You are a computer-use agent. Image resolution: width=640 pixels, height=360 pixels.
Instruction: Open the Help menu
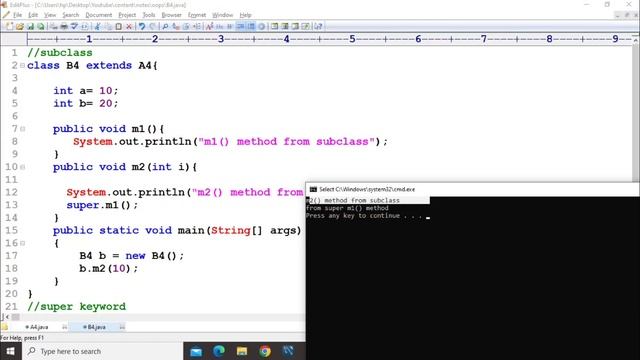(245, 15)
